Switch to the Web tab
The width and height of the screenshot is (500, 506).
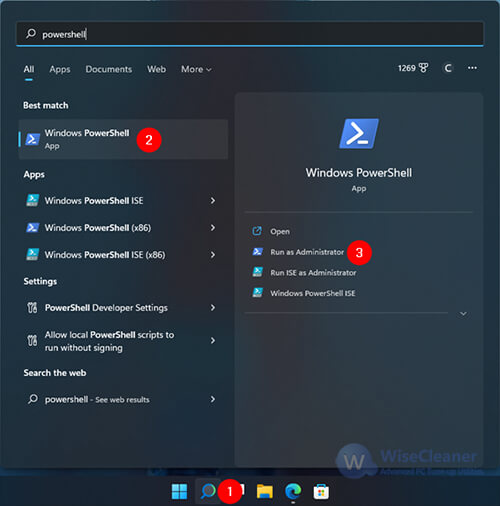pyautogui.click(x=156, y=69)
